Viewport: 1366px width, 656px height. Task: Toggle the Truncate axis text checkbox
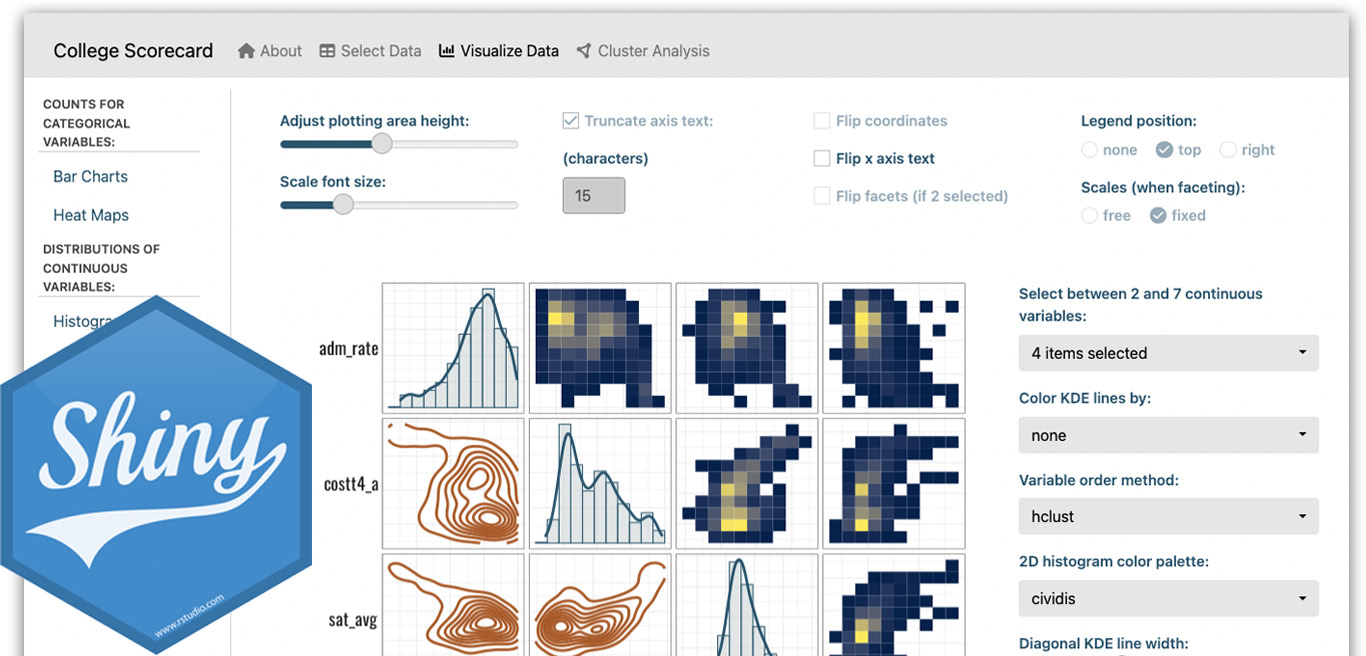click(x=571, y=121)
